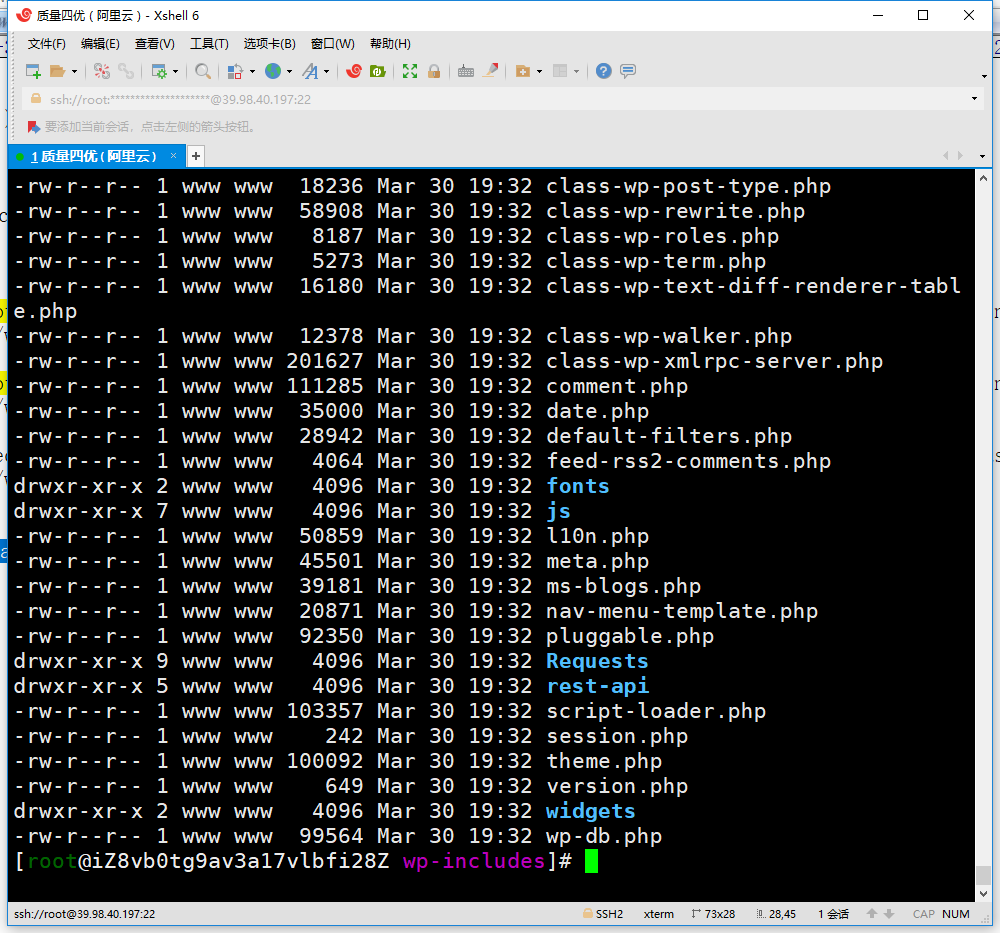Close the 质量四优 session tab
This screenshot has height=933, width=1000.
(x=173, y=156)
